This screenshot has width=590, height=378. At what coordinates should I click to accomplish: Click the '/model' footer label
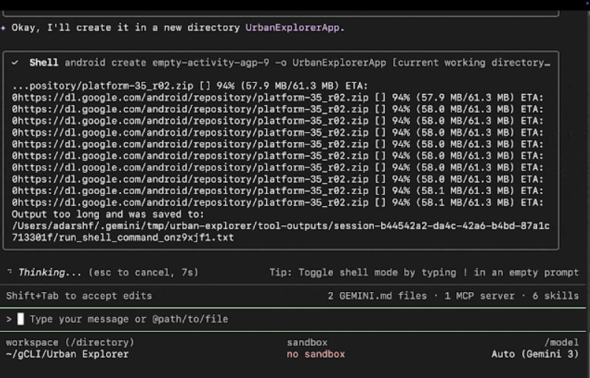pos(561,343)
